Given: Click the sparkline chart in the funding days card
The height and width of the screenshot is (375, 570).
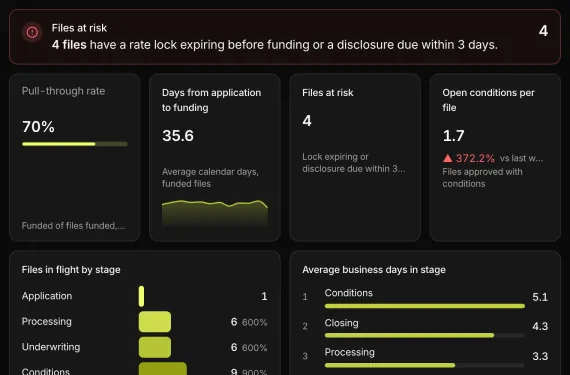Looking at the screenshot, I should pos(215,213).
